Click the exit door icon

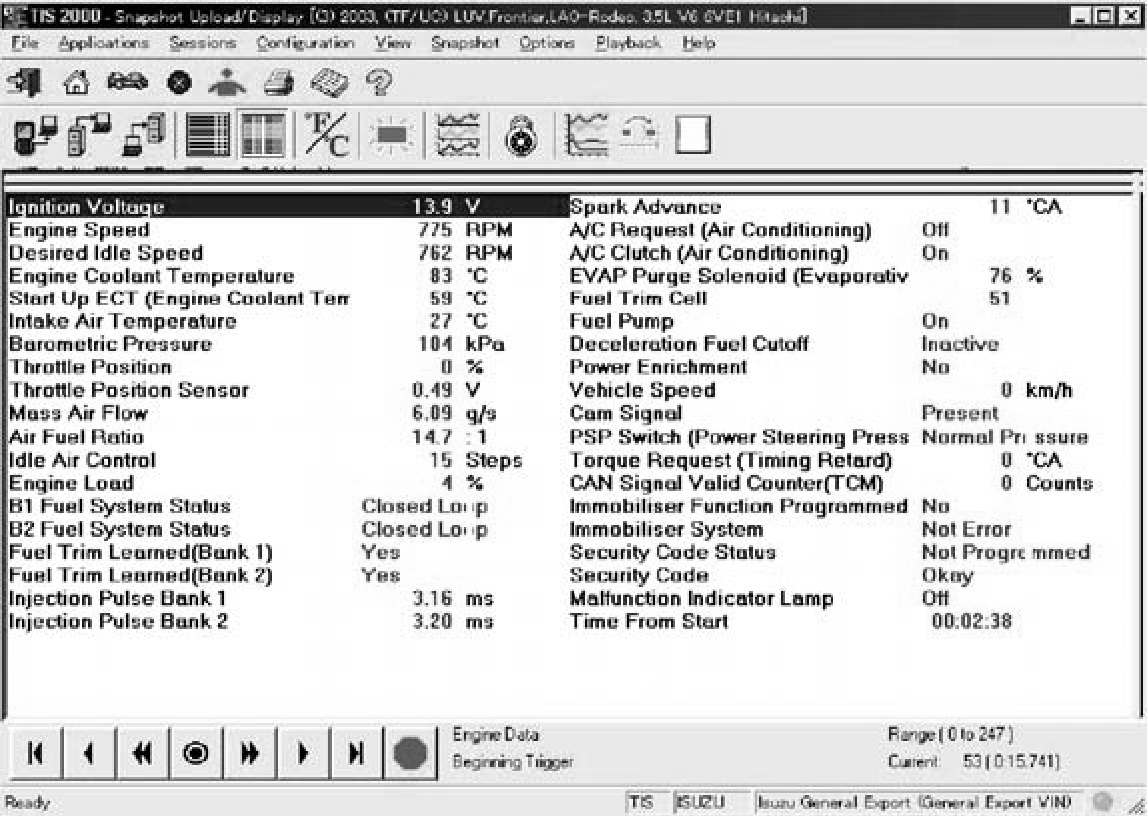click(x=25, y=85)
